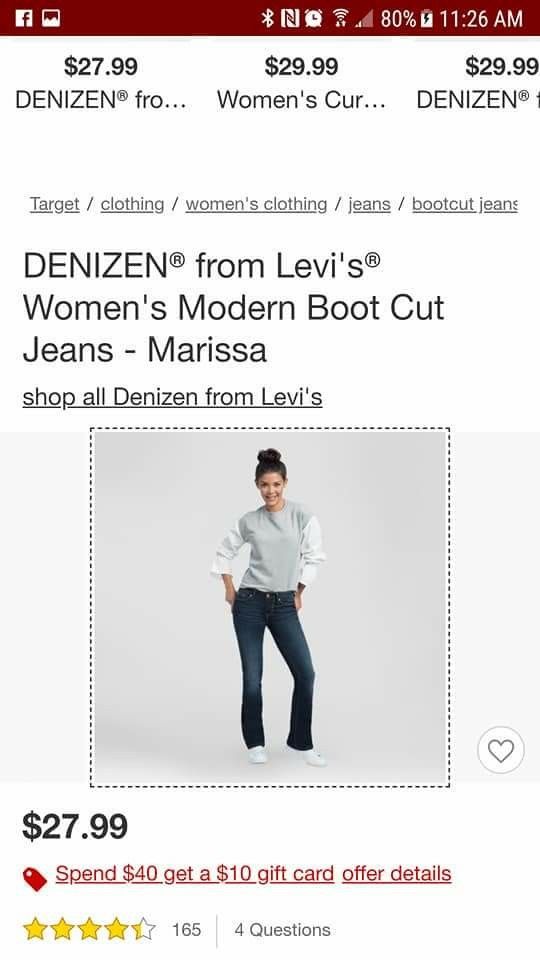Tap the battery status icon
Screen dimensions: 540x960
[427, 19]
